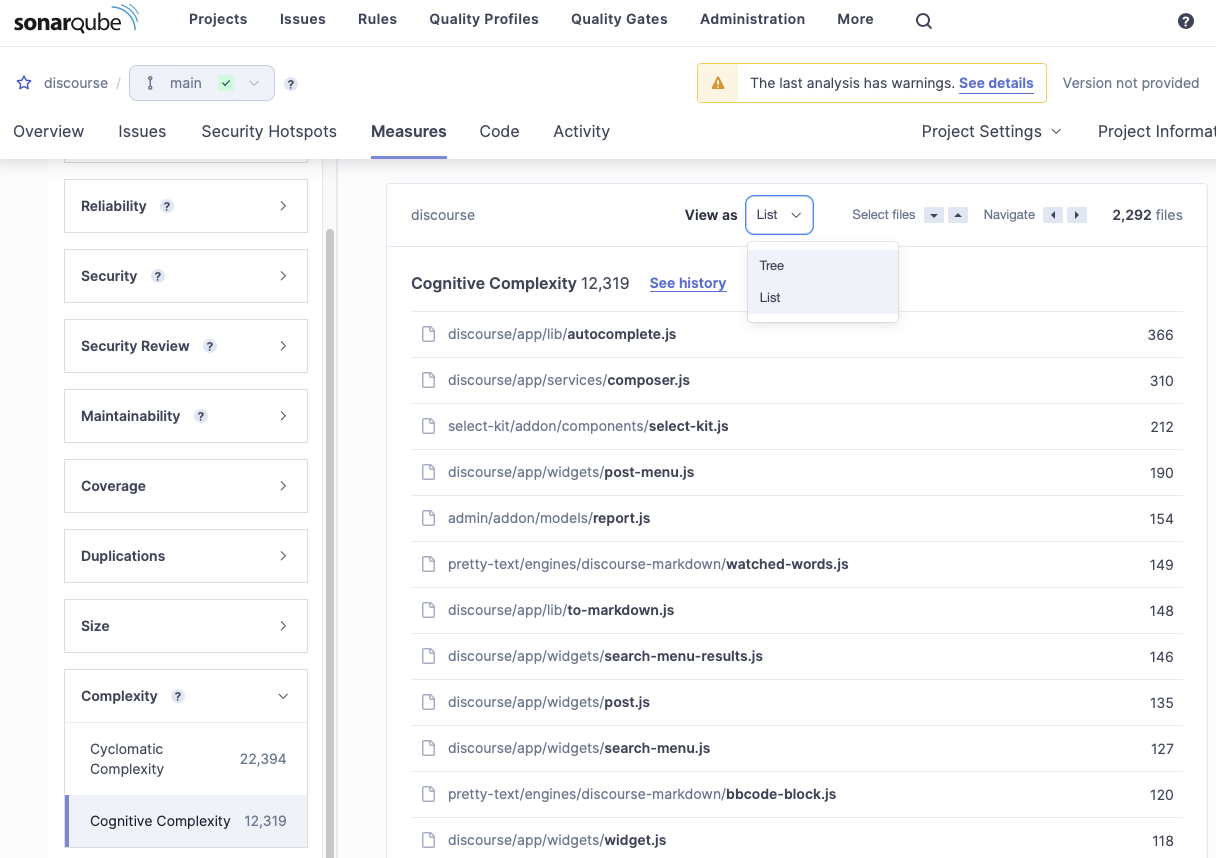1216x858 pixels.
Task: Expand the Security Review section
Action: (186, 346)
